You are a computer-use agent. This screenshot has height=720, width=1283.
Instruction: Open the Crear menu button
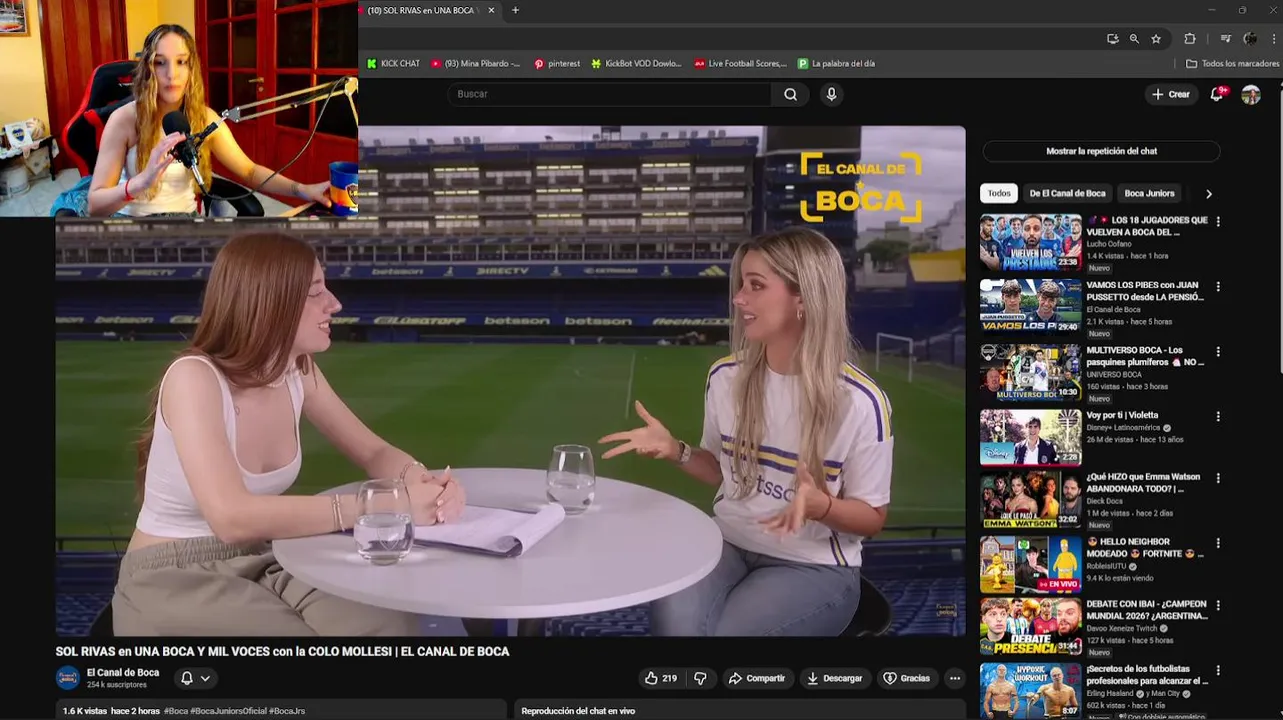[x=1171, y=94]
